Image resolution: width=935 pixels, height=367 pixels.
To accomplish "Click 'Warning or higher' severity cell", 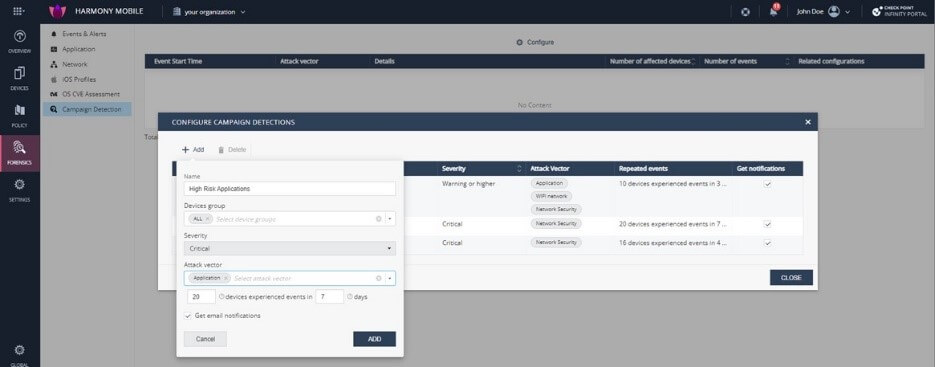I will coord(469,184).
